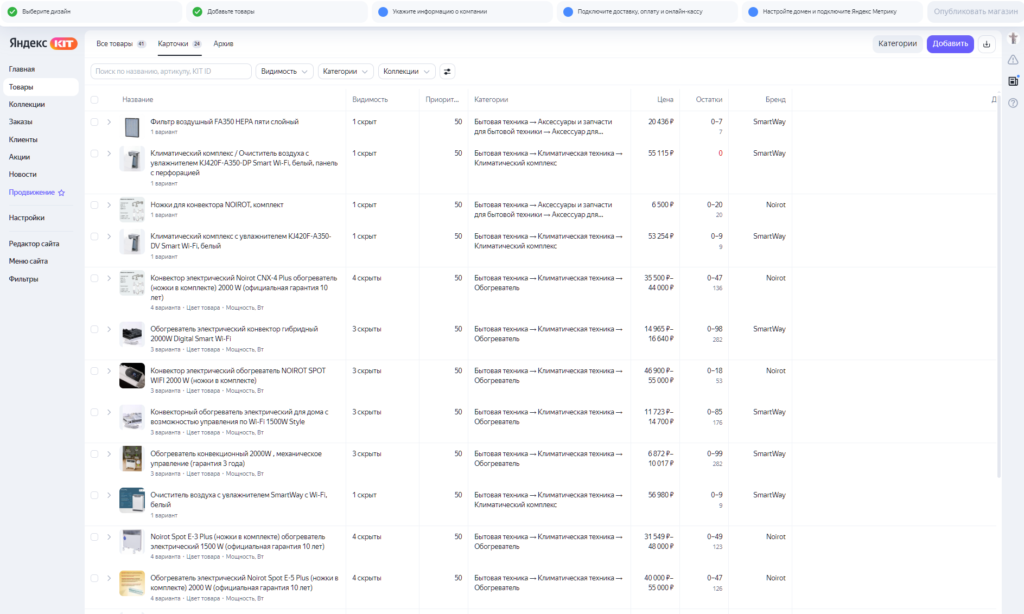Open Меню сайта in the sidebar

(28, 261)
